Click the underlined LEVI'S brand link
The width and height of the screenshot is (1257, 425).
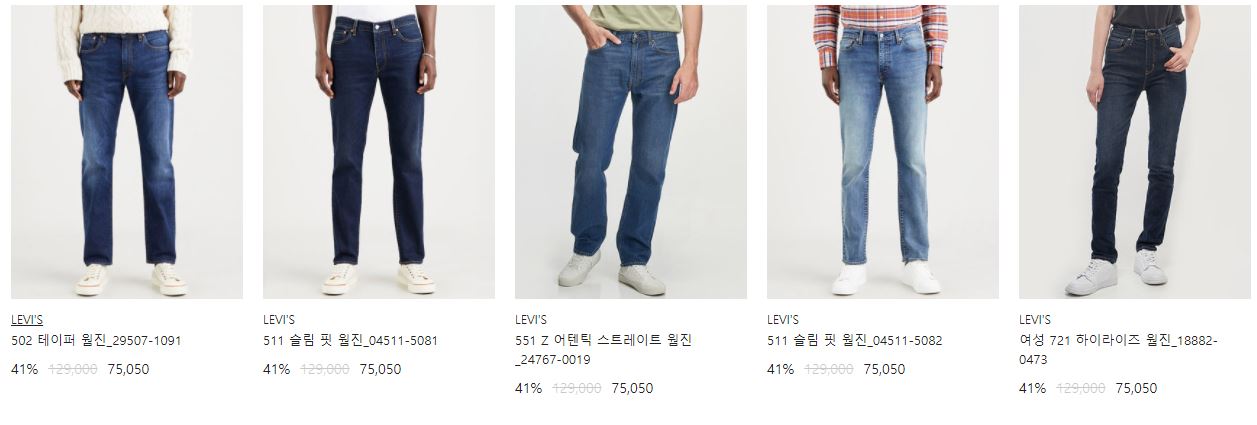[x=27, y=320]
